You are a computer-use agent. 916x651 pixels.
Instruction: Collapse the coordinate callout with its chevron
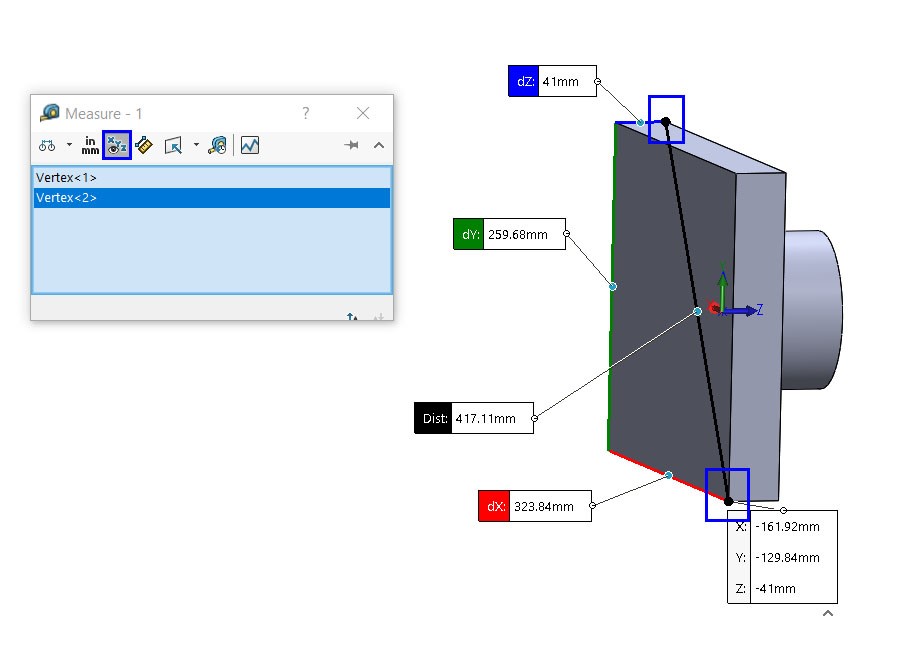point(828,613)
